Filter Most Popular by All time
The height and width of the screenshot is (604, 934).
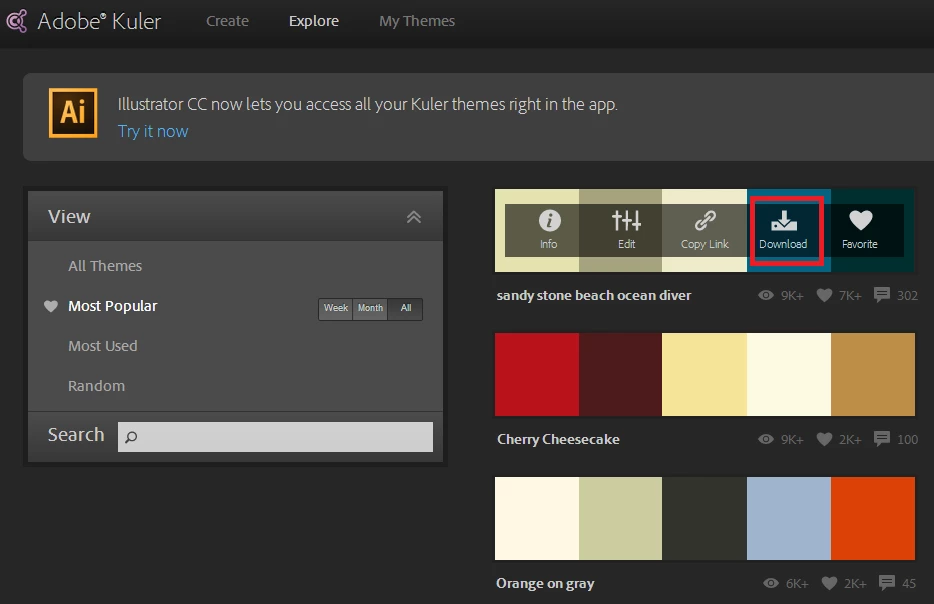pyautogui.click(x=406, y=309)
